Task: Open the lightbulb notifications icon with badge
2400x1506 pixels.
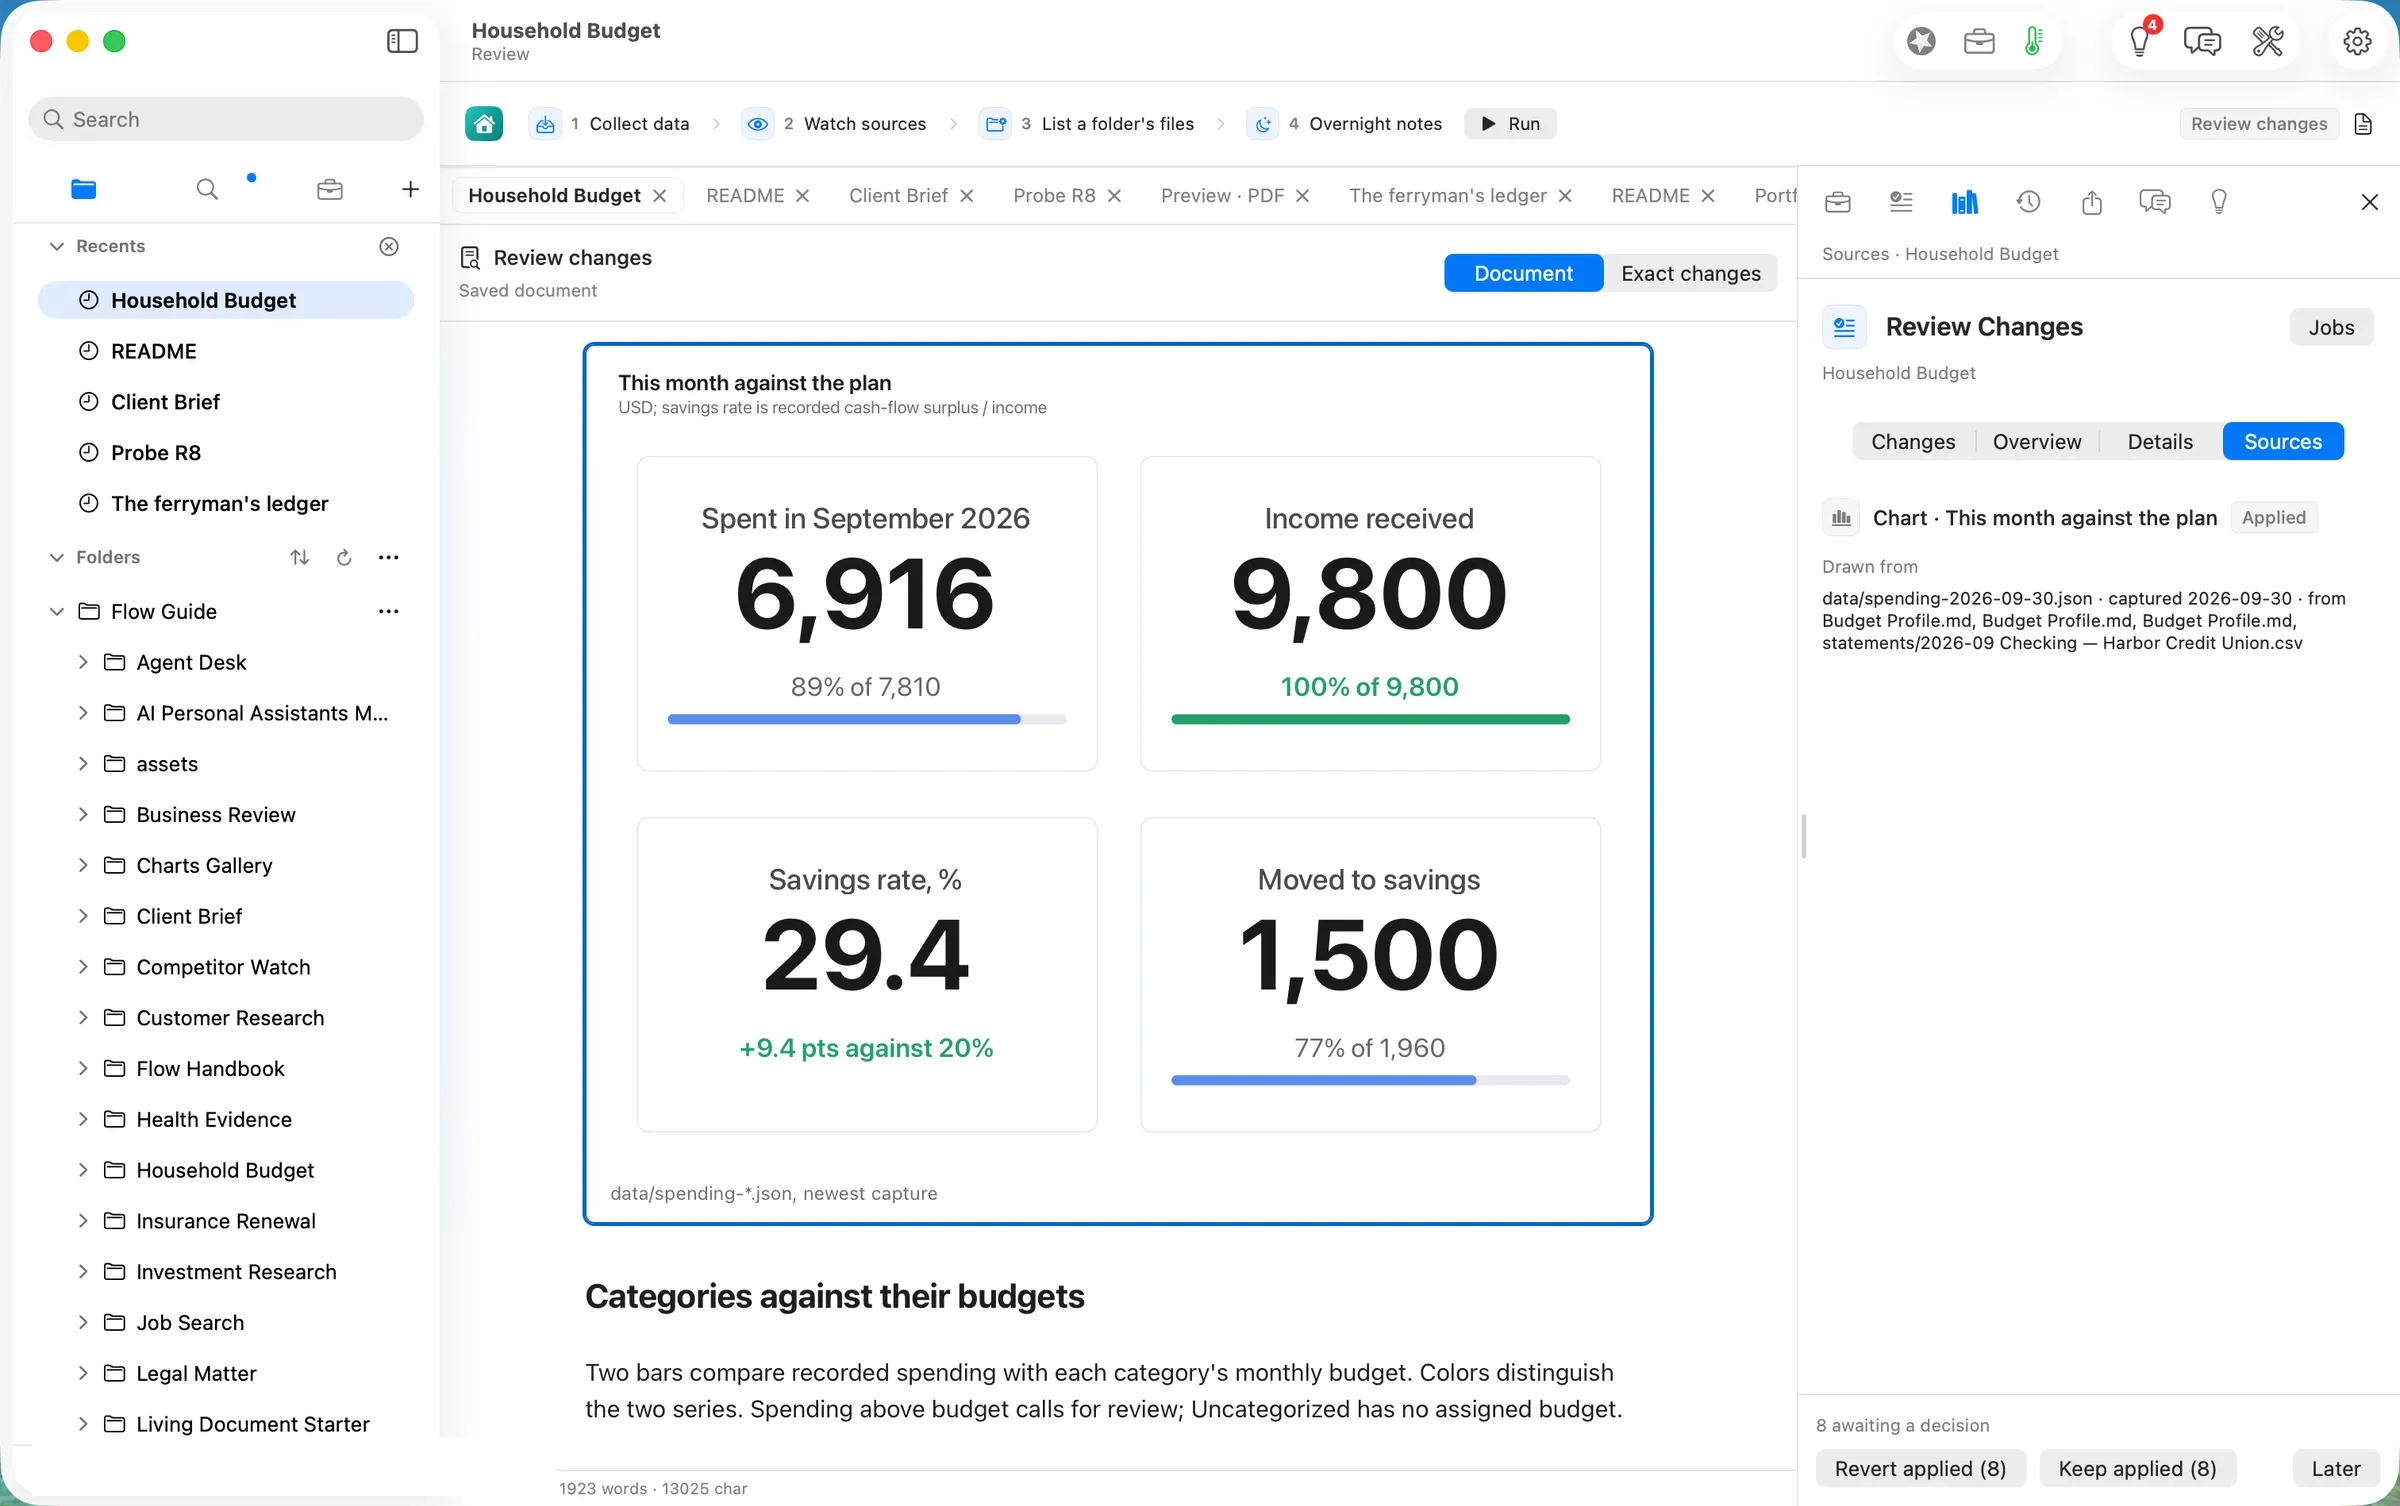Action: [2140, 41]
